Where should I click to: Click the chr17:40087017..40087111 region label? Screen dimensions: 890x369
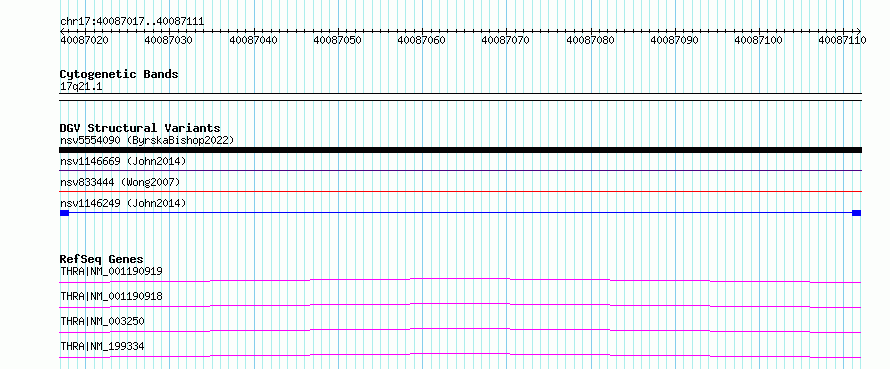point(132,22)
